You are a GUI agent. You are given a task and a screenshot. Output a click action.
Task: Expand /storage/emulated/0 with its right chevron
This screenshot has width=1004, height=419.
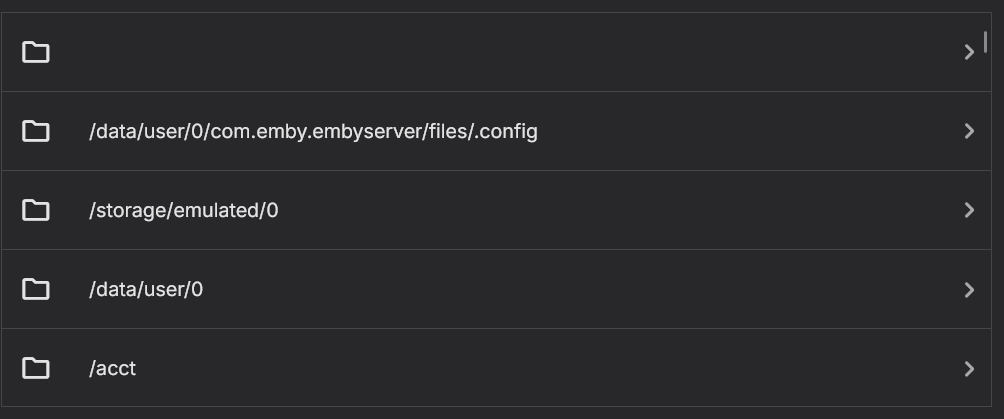pyautogui.click(x=968, y=210)
